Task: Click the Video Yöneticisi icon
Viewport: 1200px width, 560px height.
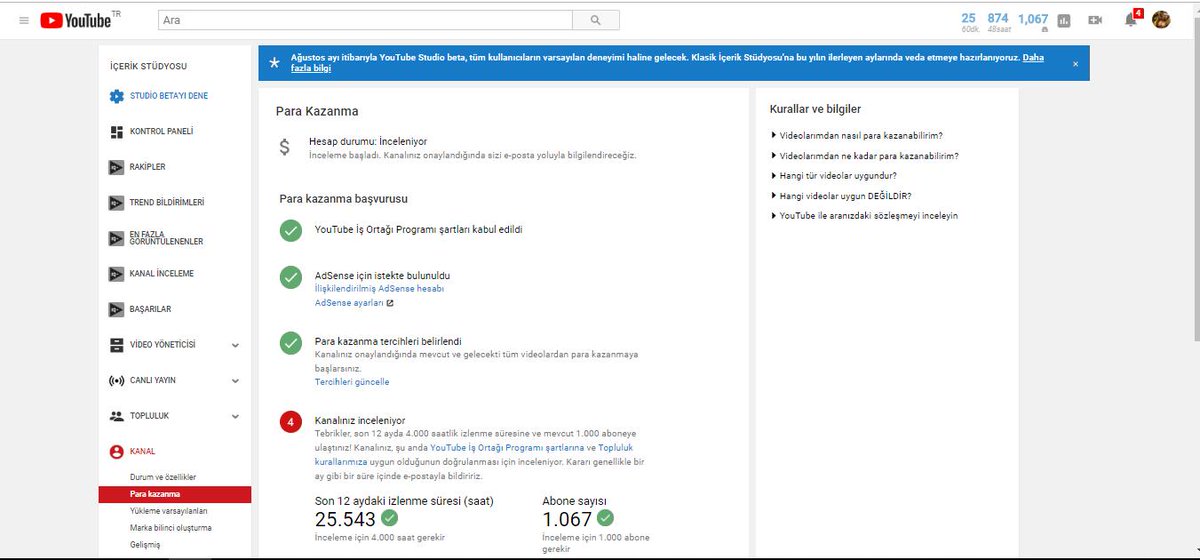Action: click(116, 345)
